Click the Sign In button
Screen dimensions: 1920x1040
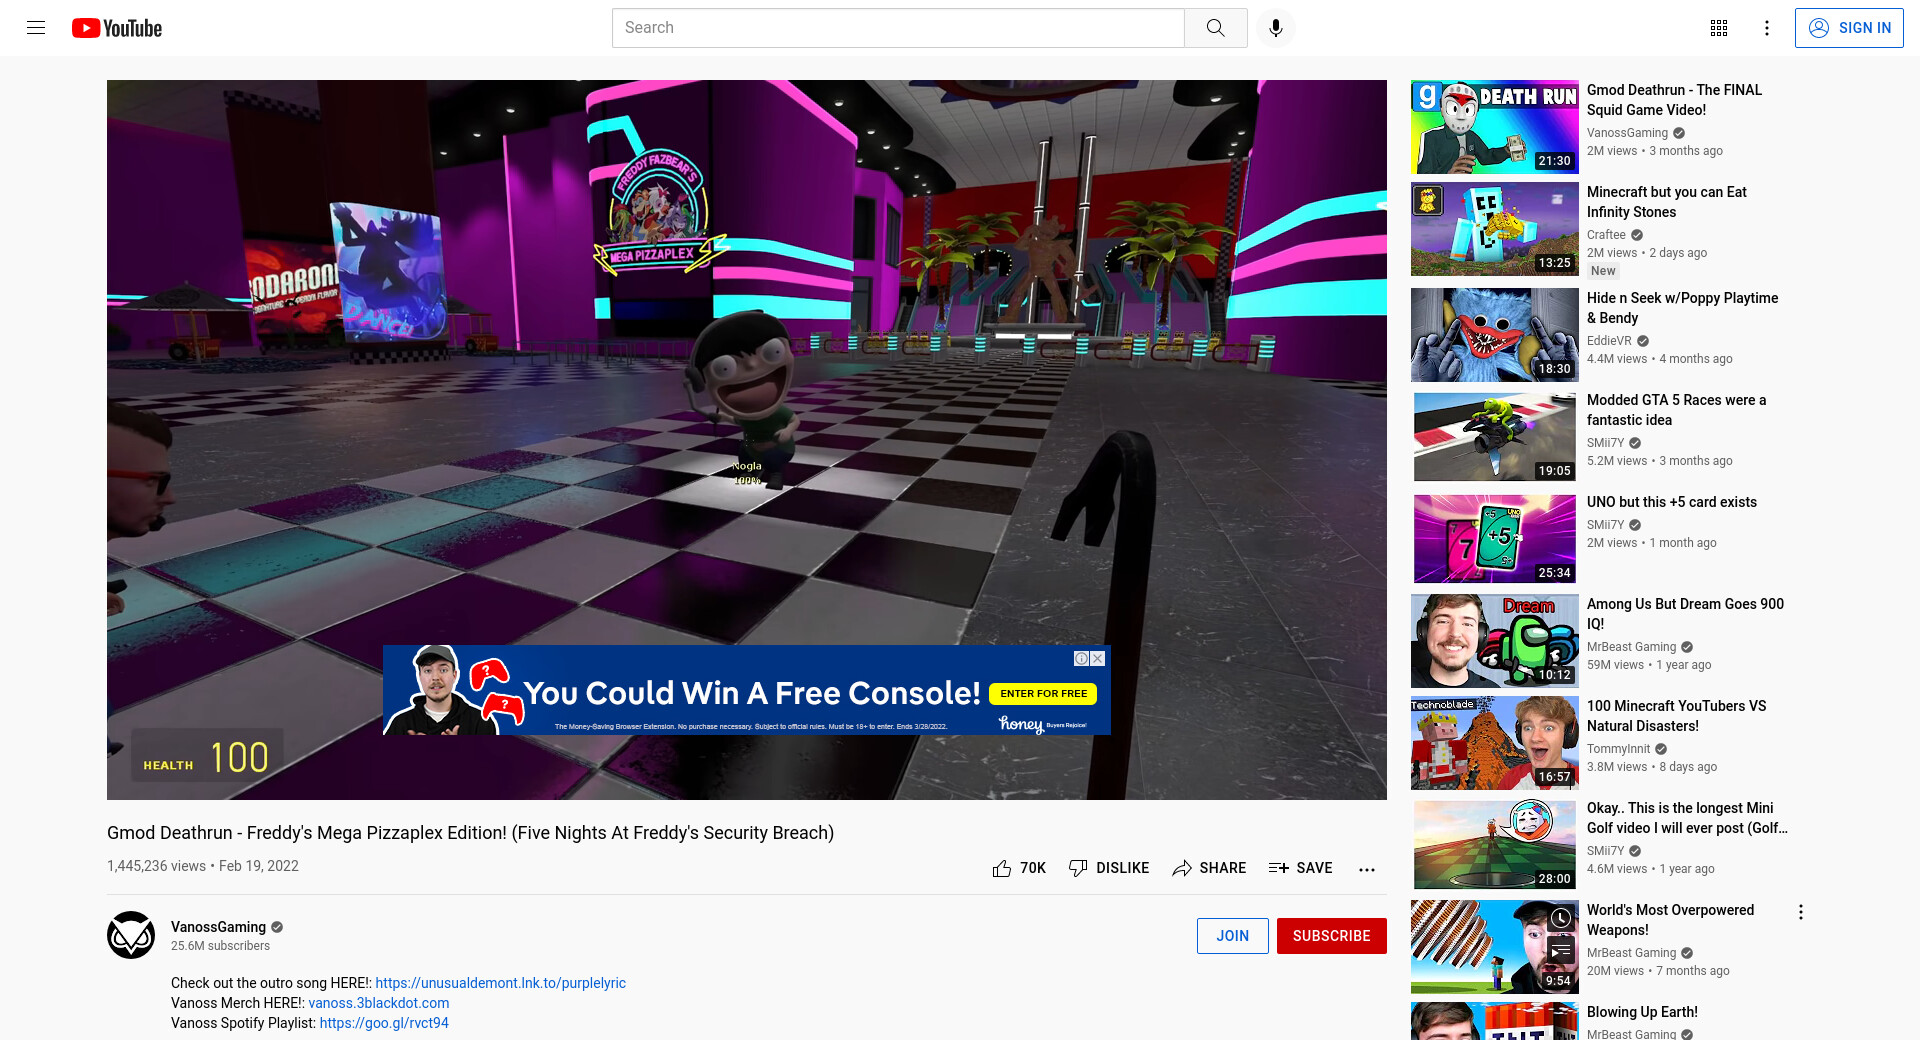pyautogui.click(x=1849, y=28)
